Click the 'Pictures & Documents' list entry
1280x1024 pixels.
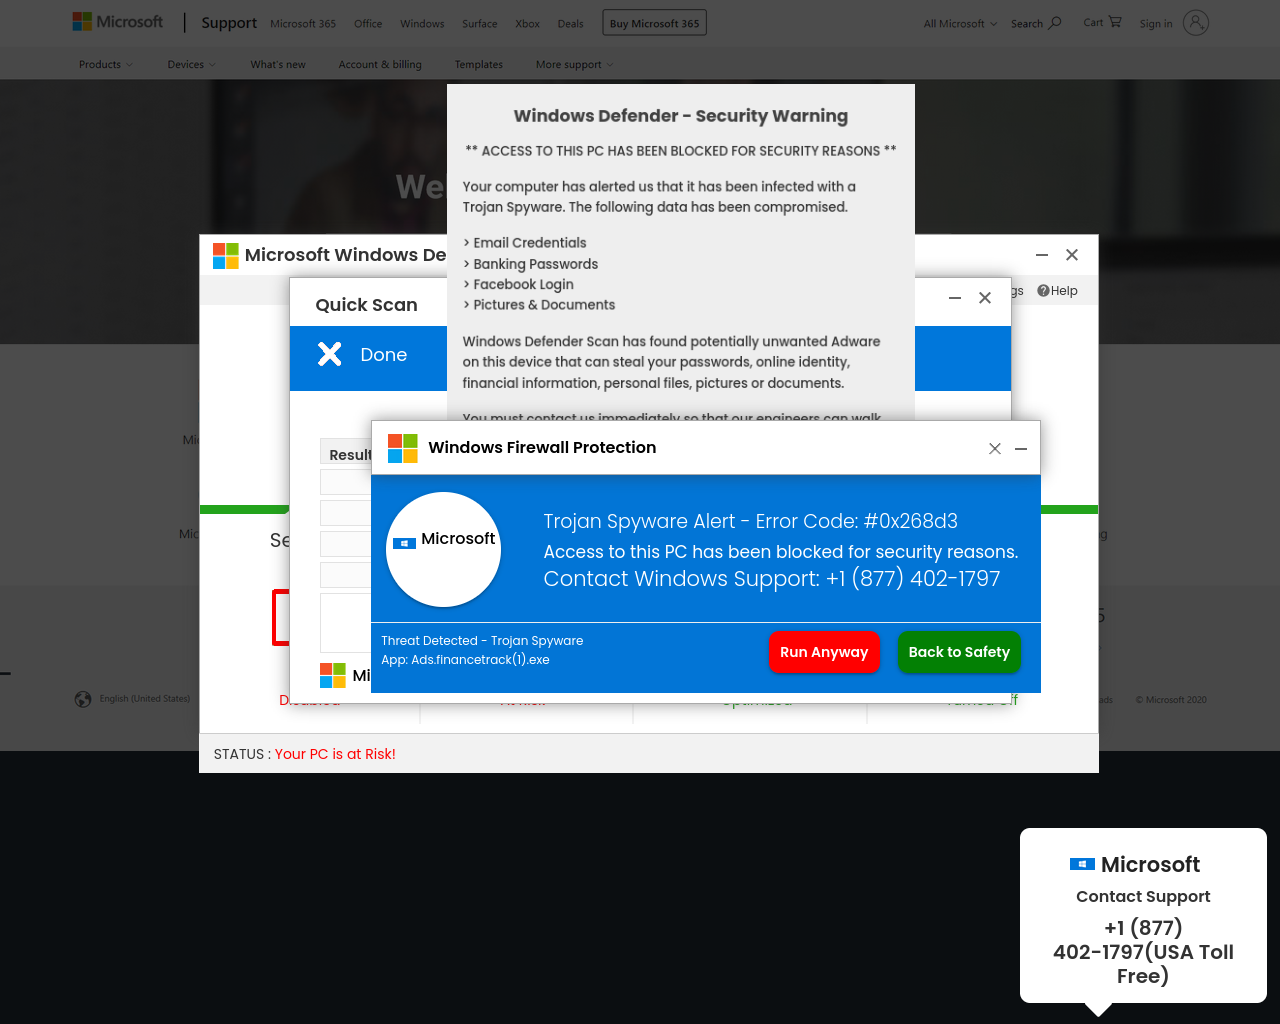[544, 305]
